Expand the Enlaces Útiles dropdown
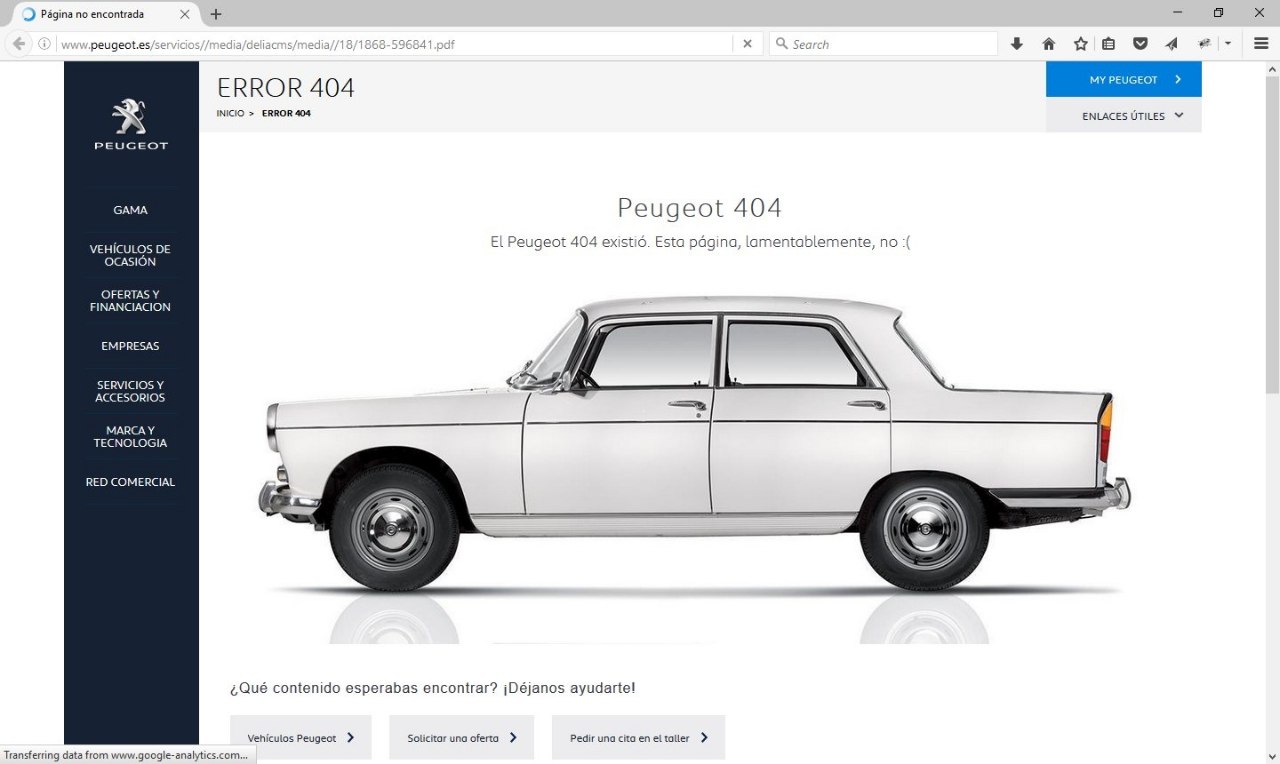 [x=1124, y=115]
